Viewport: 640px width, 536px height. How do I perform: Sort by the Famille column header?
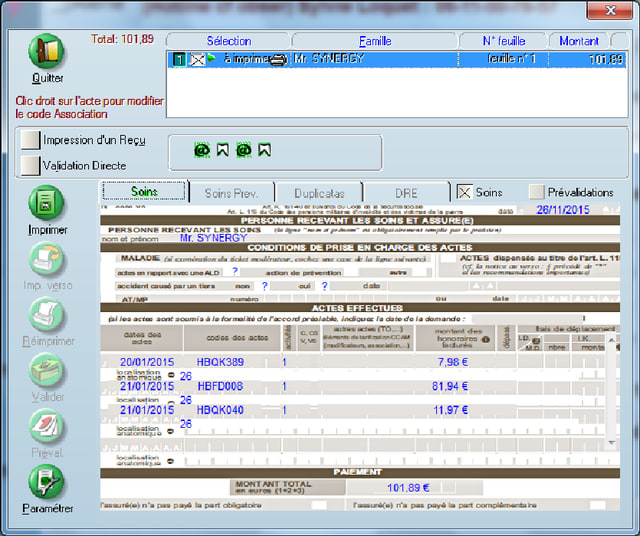(x=374, y=41)
